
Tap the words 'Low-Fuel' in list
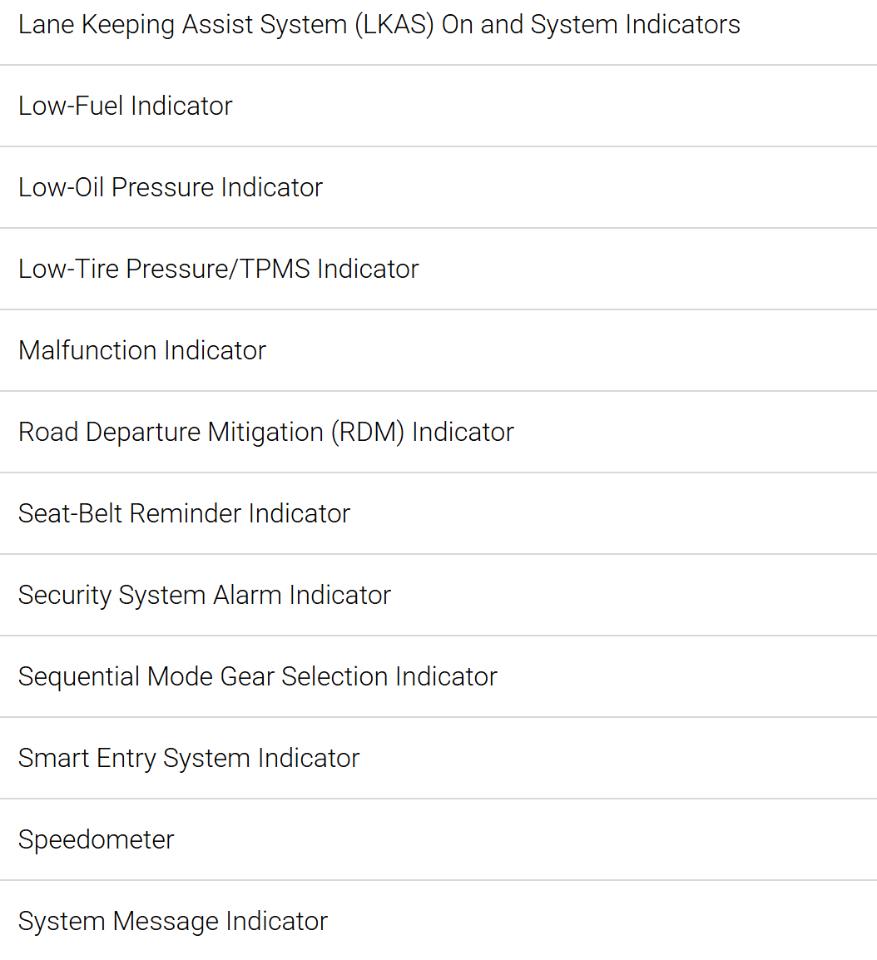[71, 106]
